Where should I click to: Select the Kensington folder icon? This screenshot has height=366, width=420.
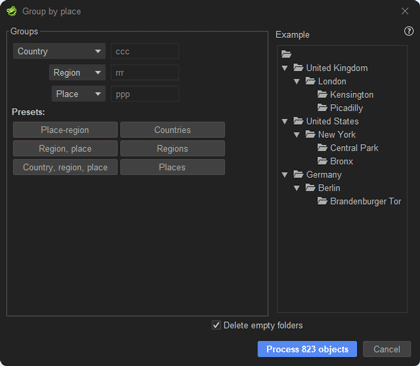tap(322, 94)
